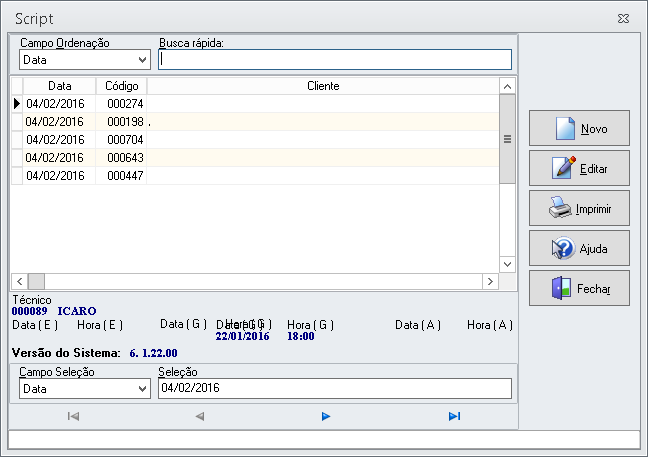Go to previous record navigation arrow
Image resolution: width=648 pixels, height=457 pixels.
point(200,416)
